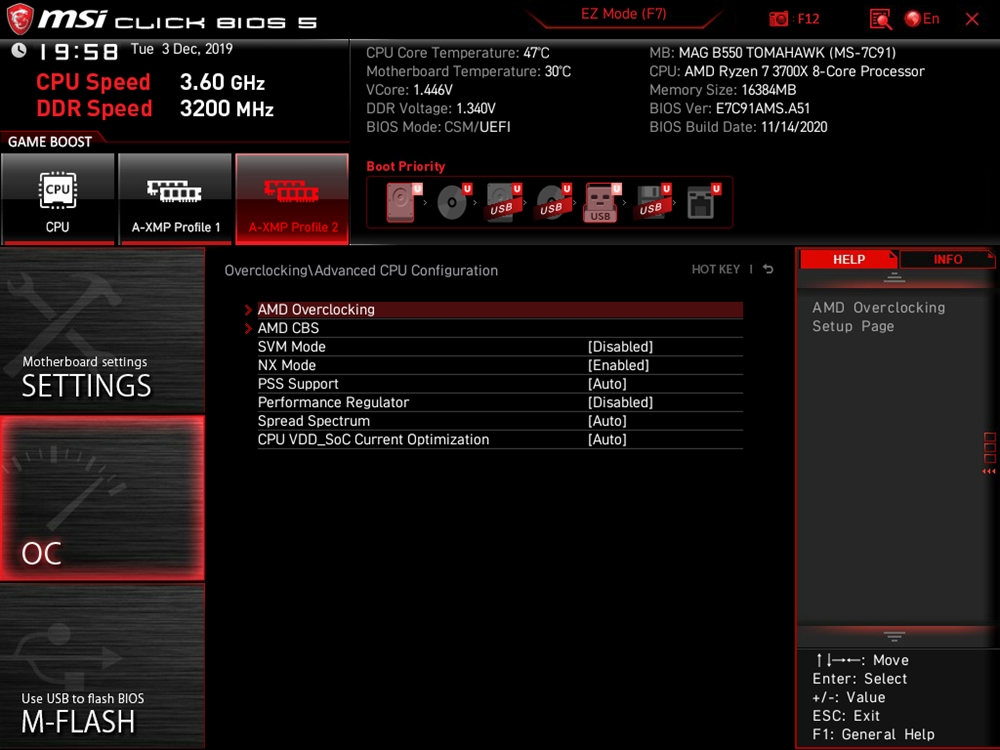Click the BIOS Mode CSM/UEFI text
The height and width of the screenshot is (750, 1000).
pyautogui.click(x=438, y=127)
